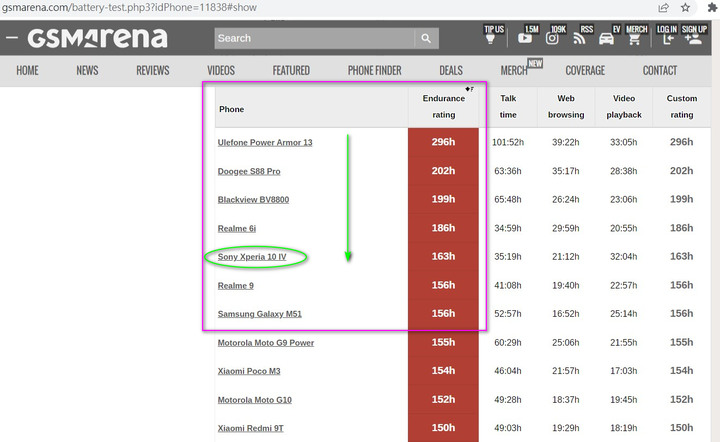Open the Coverage menu item
This screenshot has height=442, width=720.
tap(585, 70)
